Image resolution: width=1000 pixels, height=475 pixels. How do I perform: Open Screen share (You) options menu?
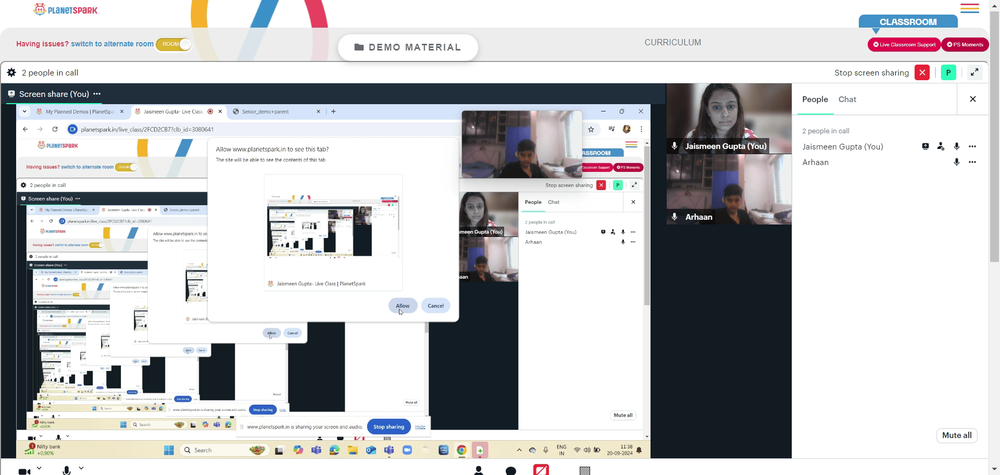pyautogui.click(x=96, y=94)
